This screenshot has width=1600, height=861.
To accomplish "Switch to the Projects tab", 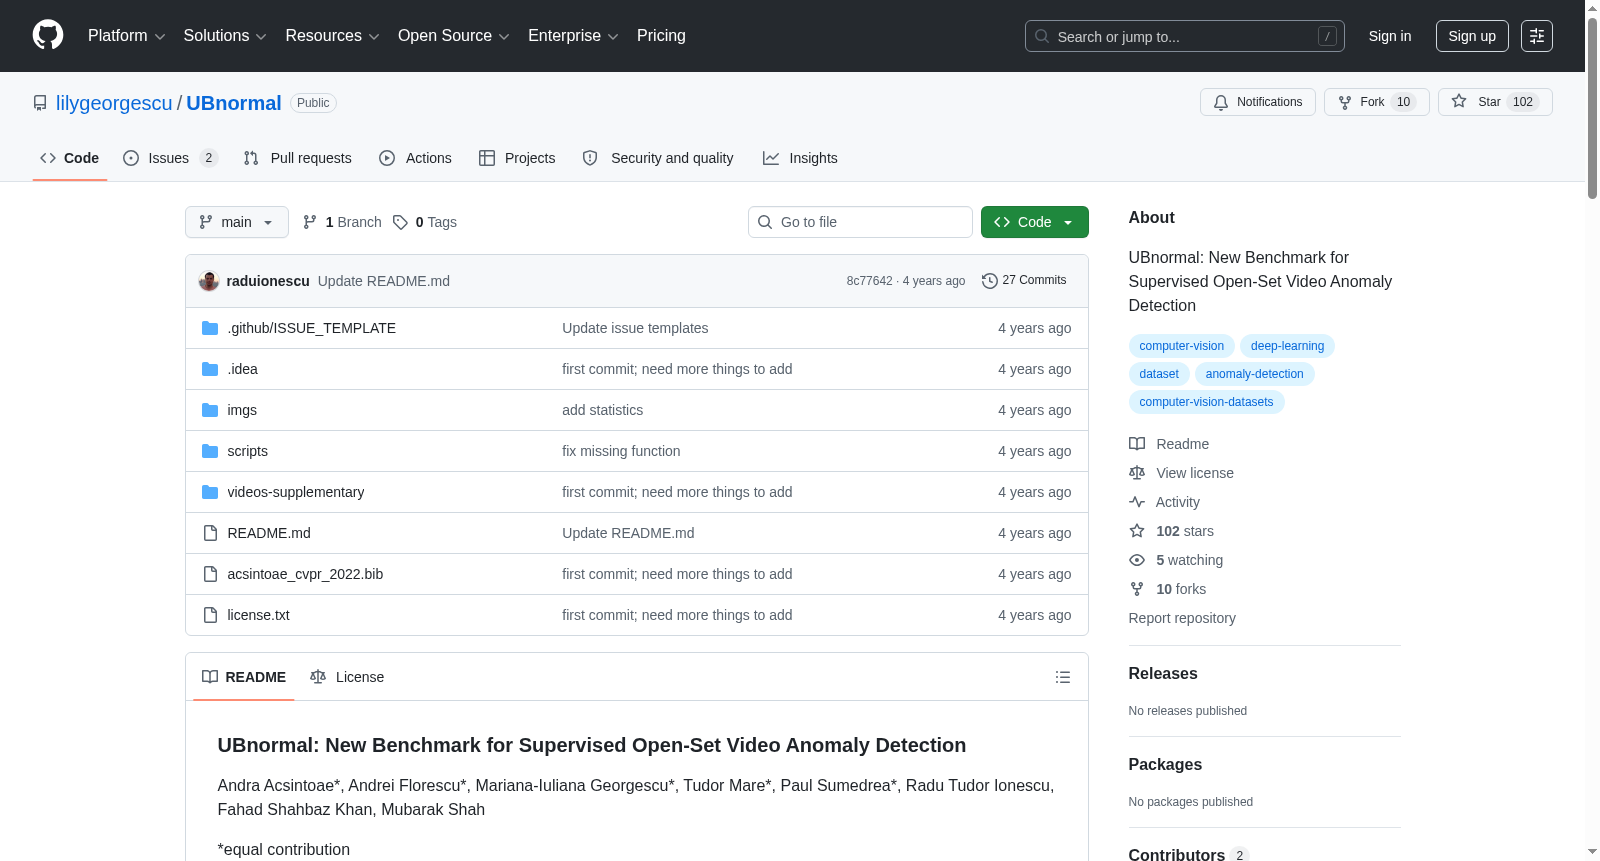I will (x=517, y=158).
